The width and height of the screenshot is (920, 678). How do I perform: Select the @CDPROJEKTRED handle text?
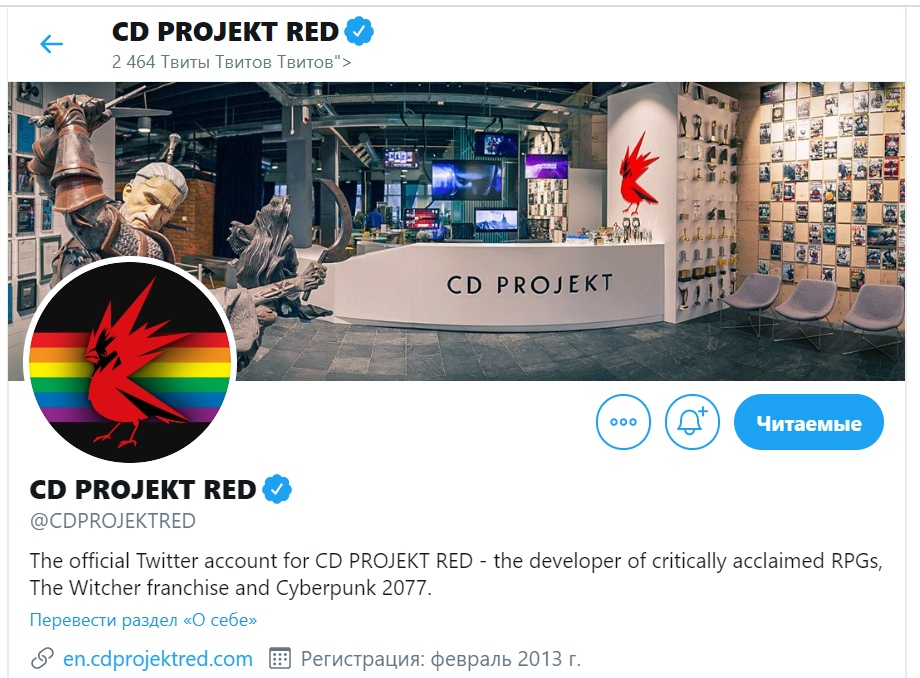(113, 521)
